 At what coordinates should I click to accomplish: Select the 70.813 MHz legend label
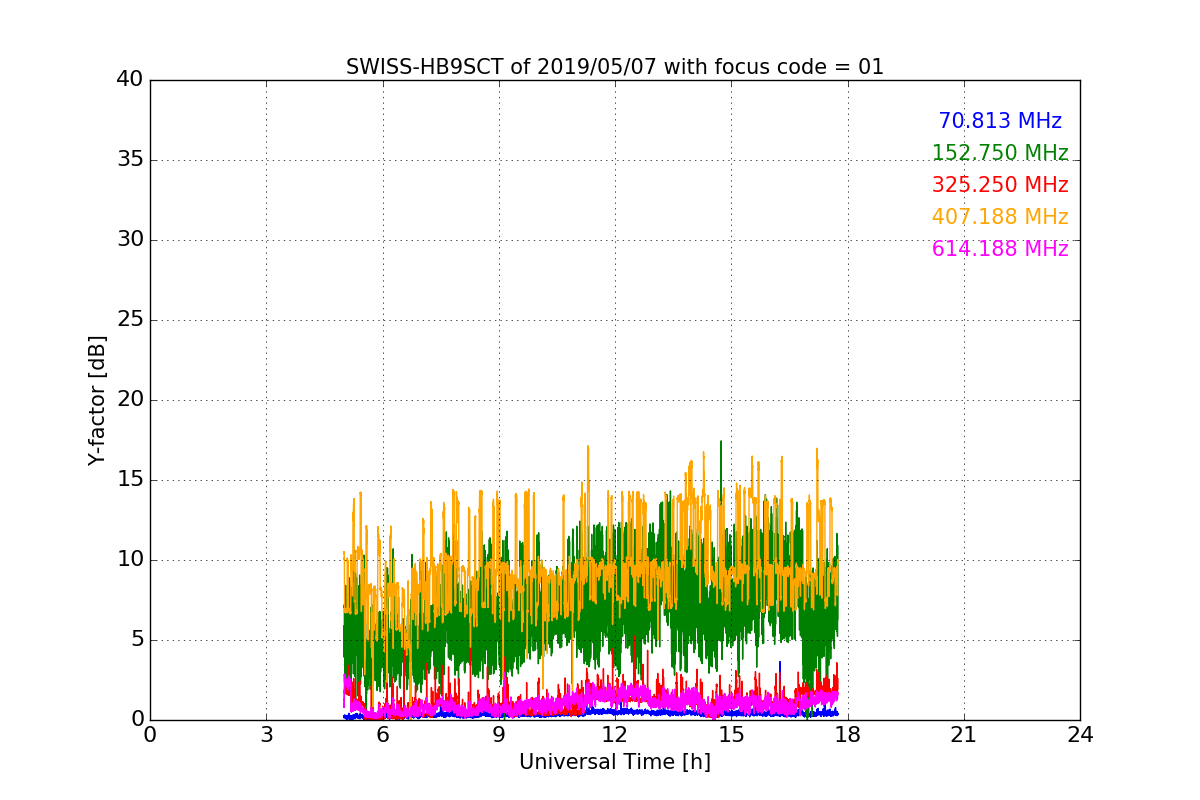[x=1000, y=121]
